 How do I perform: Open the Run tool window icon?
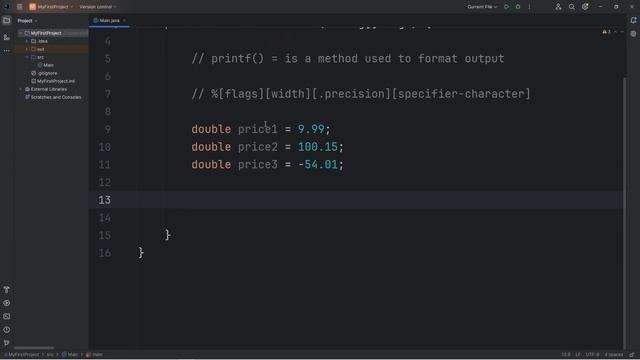(7, 303)
